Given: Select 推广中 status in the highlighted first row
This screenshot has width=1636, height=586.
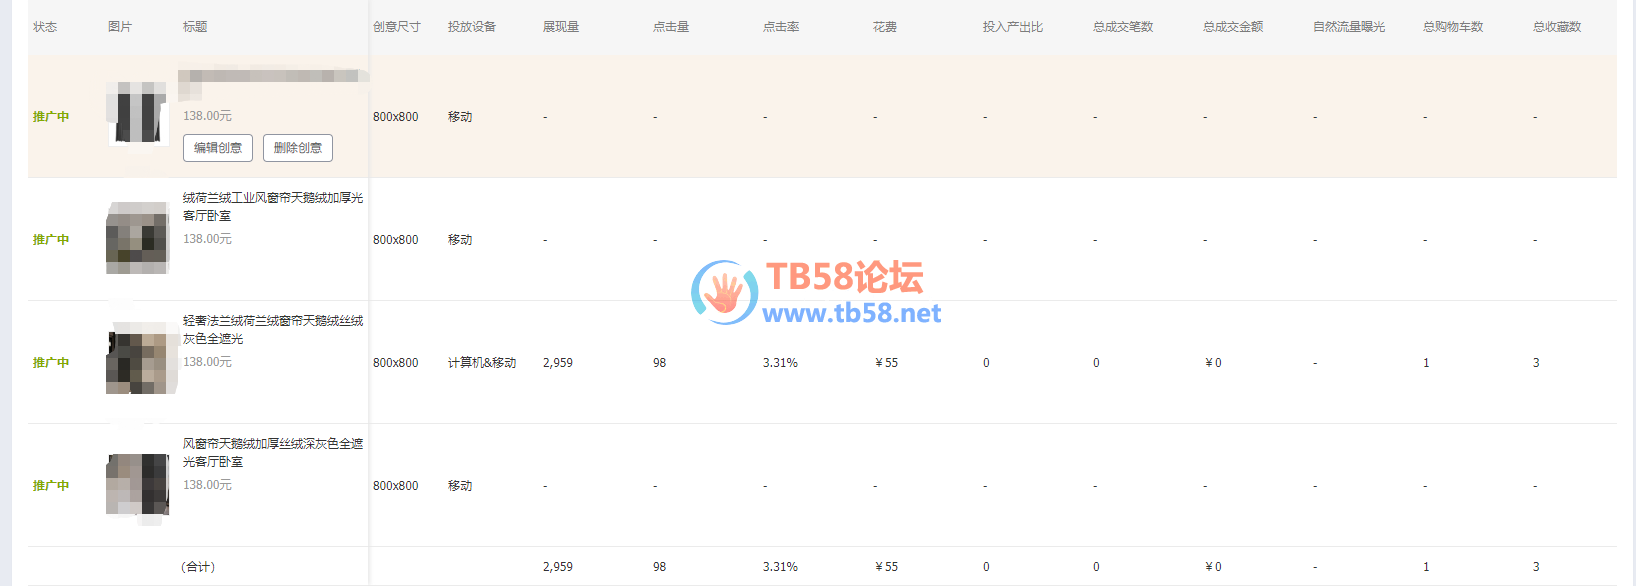Looking at the screenshot, I should pos(51,117).
